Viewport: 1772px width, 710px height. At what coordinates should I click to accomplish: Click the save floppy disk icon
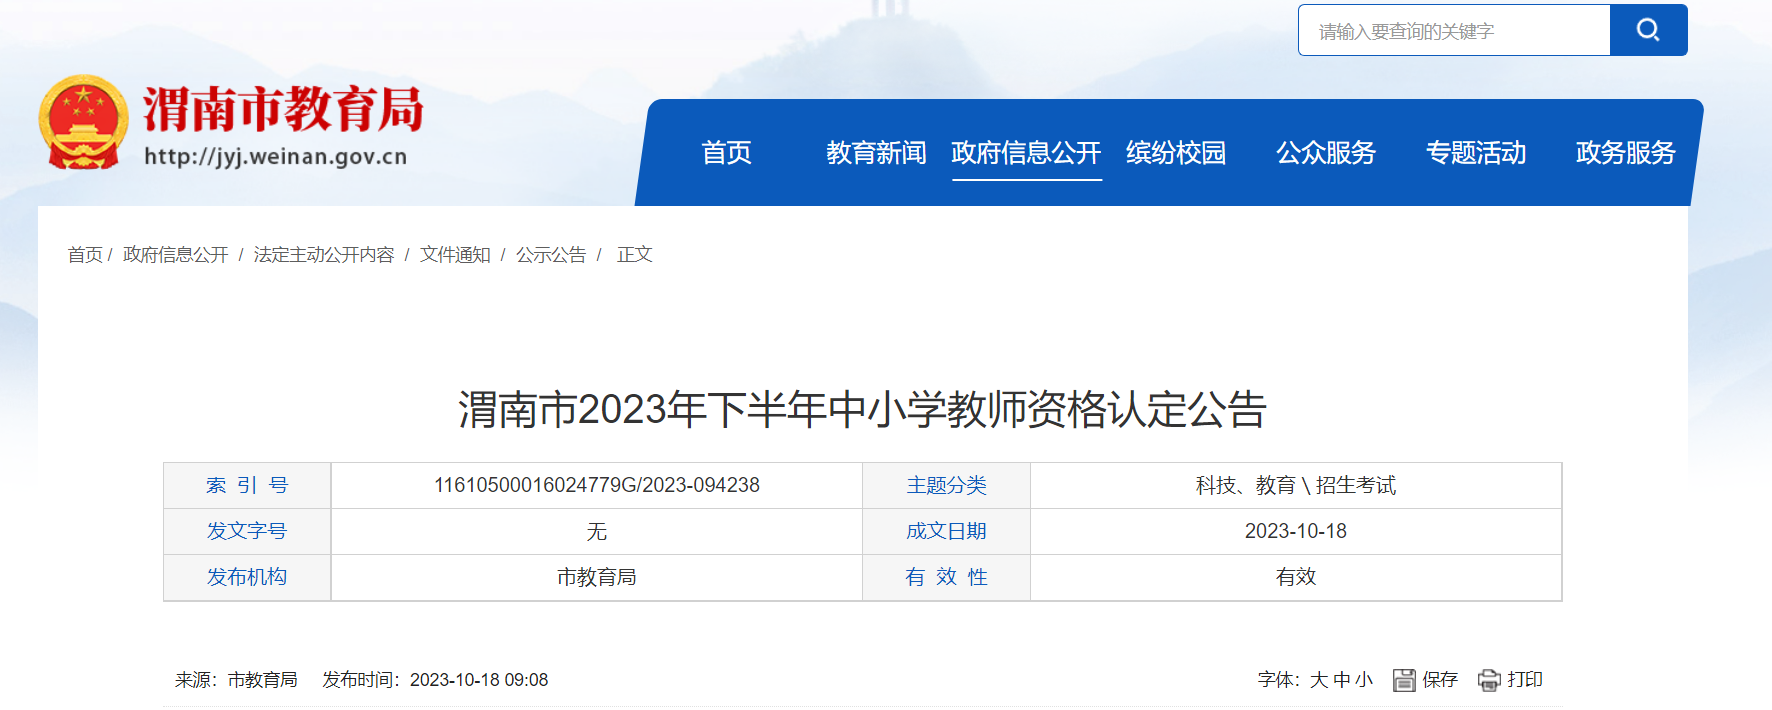(x=1404, y=680)
